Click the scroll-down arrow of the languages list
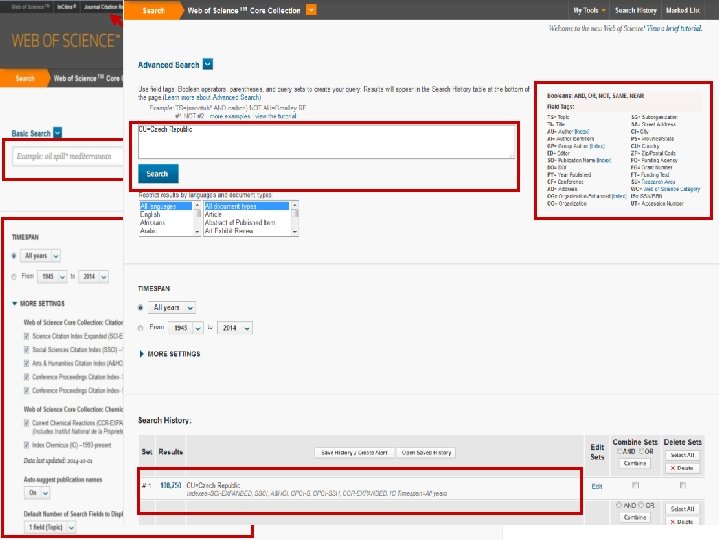Image resolution: width=720 pixels, height=540 pixels. (197, 232)
